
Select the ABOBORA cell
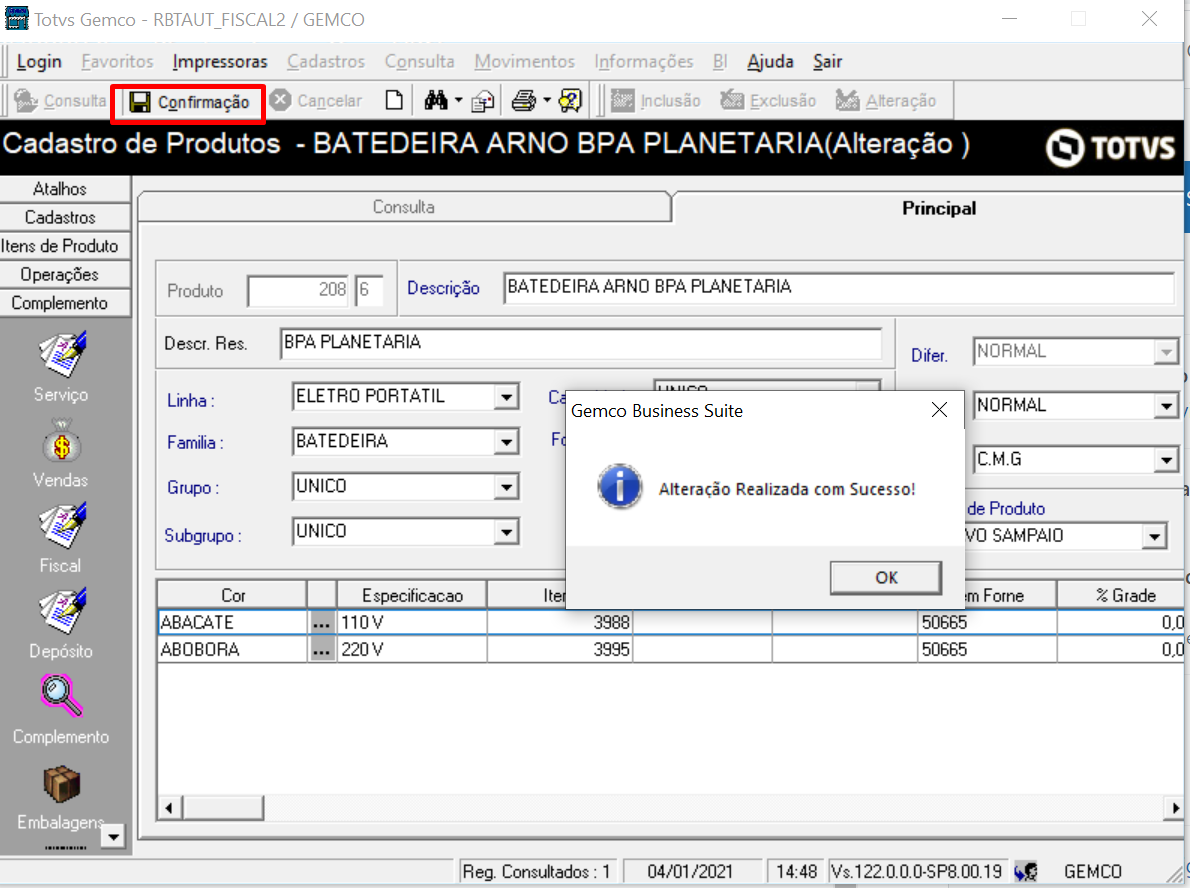click(232, 650)
